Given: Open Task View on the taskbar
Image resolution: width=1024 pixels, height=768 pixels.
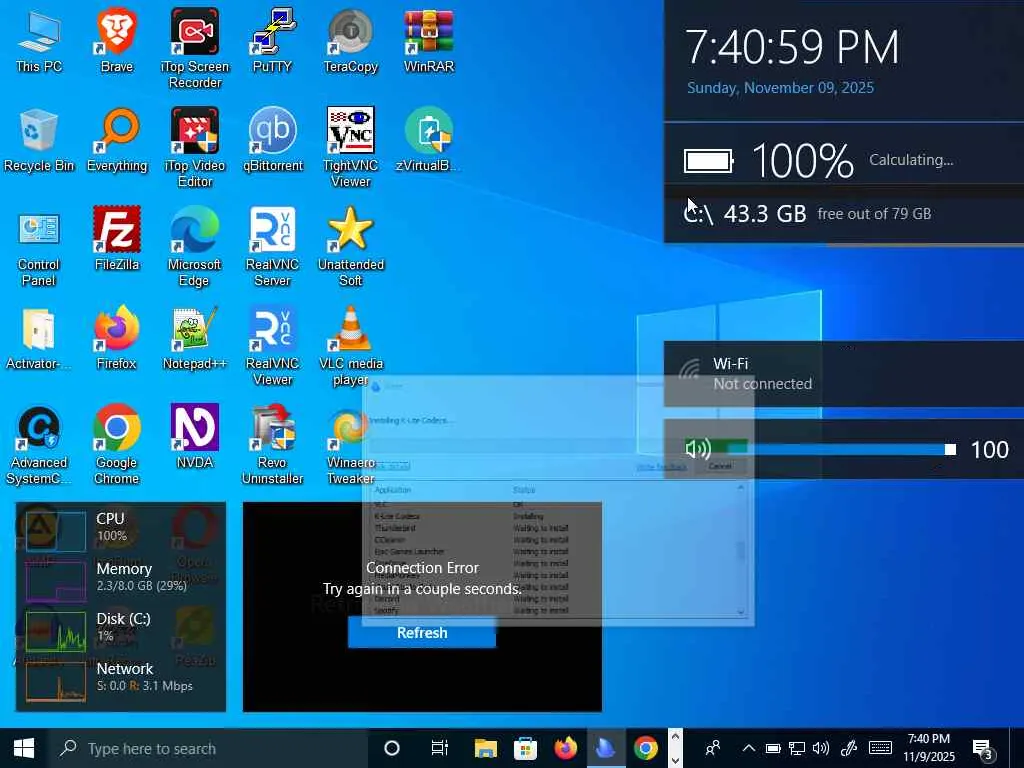Looking at the screenshot, I should pos(440,748).
